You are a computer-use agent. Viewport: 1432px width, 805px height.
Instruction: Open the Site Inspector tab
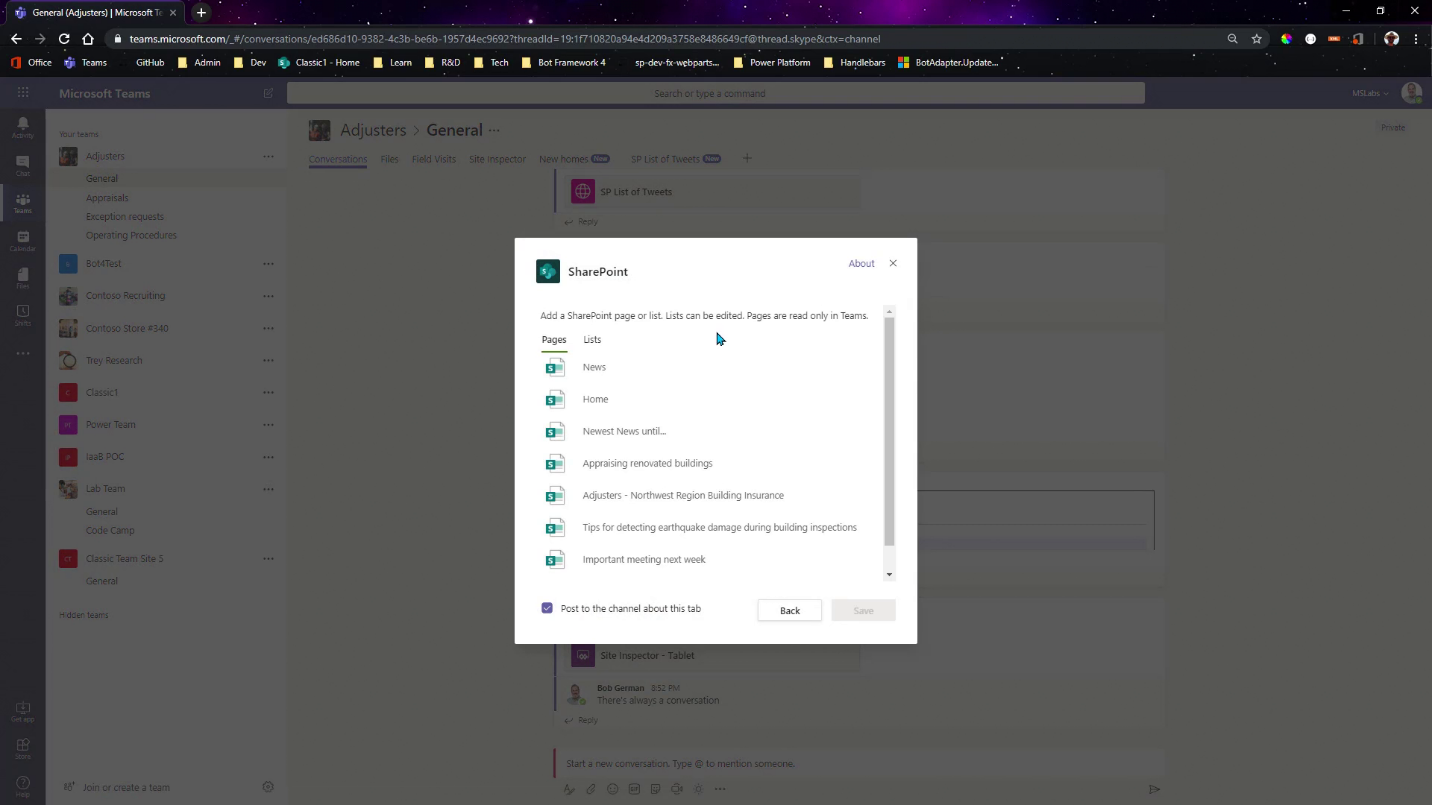point(497,159)
